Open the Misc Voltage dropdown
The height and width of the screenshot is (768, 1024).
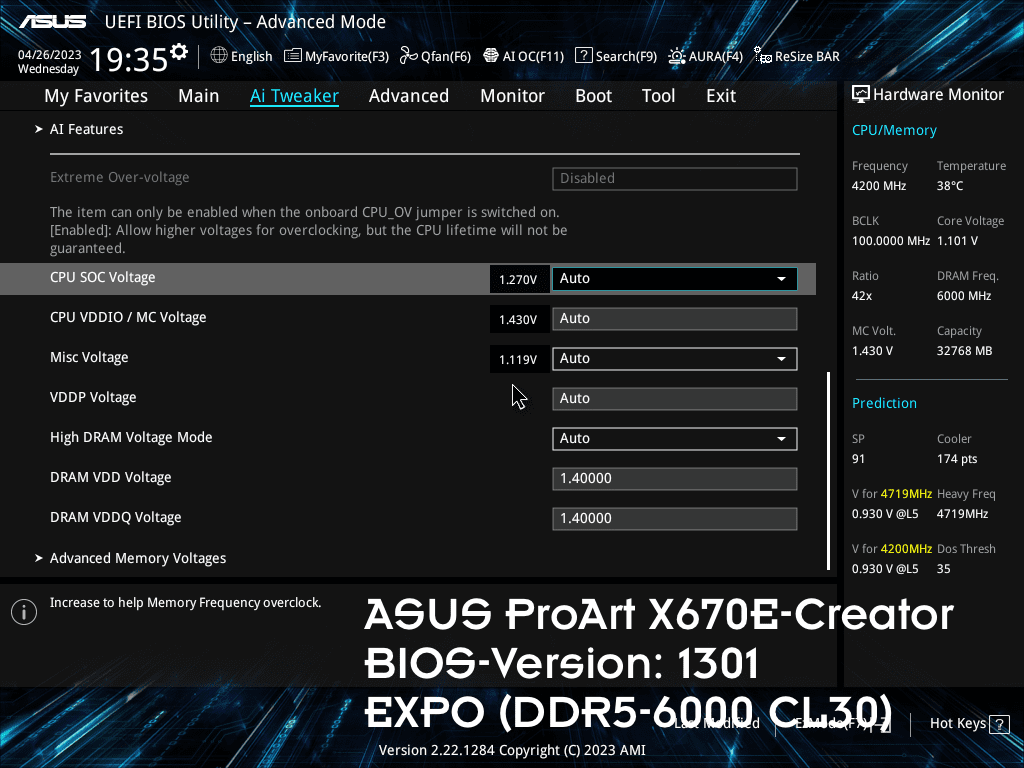tap(675, 359)
